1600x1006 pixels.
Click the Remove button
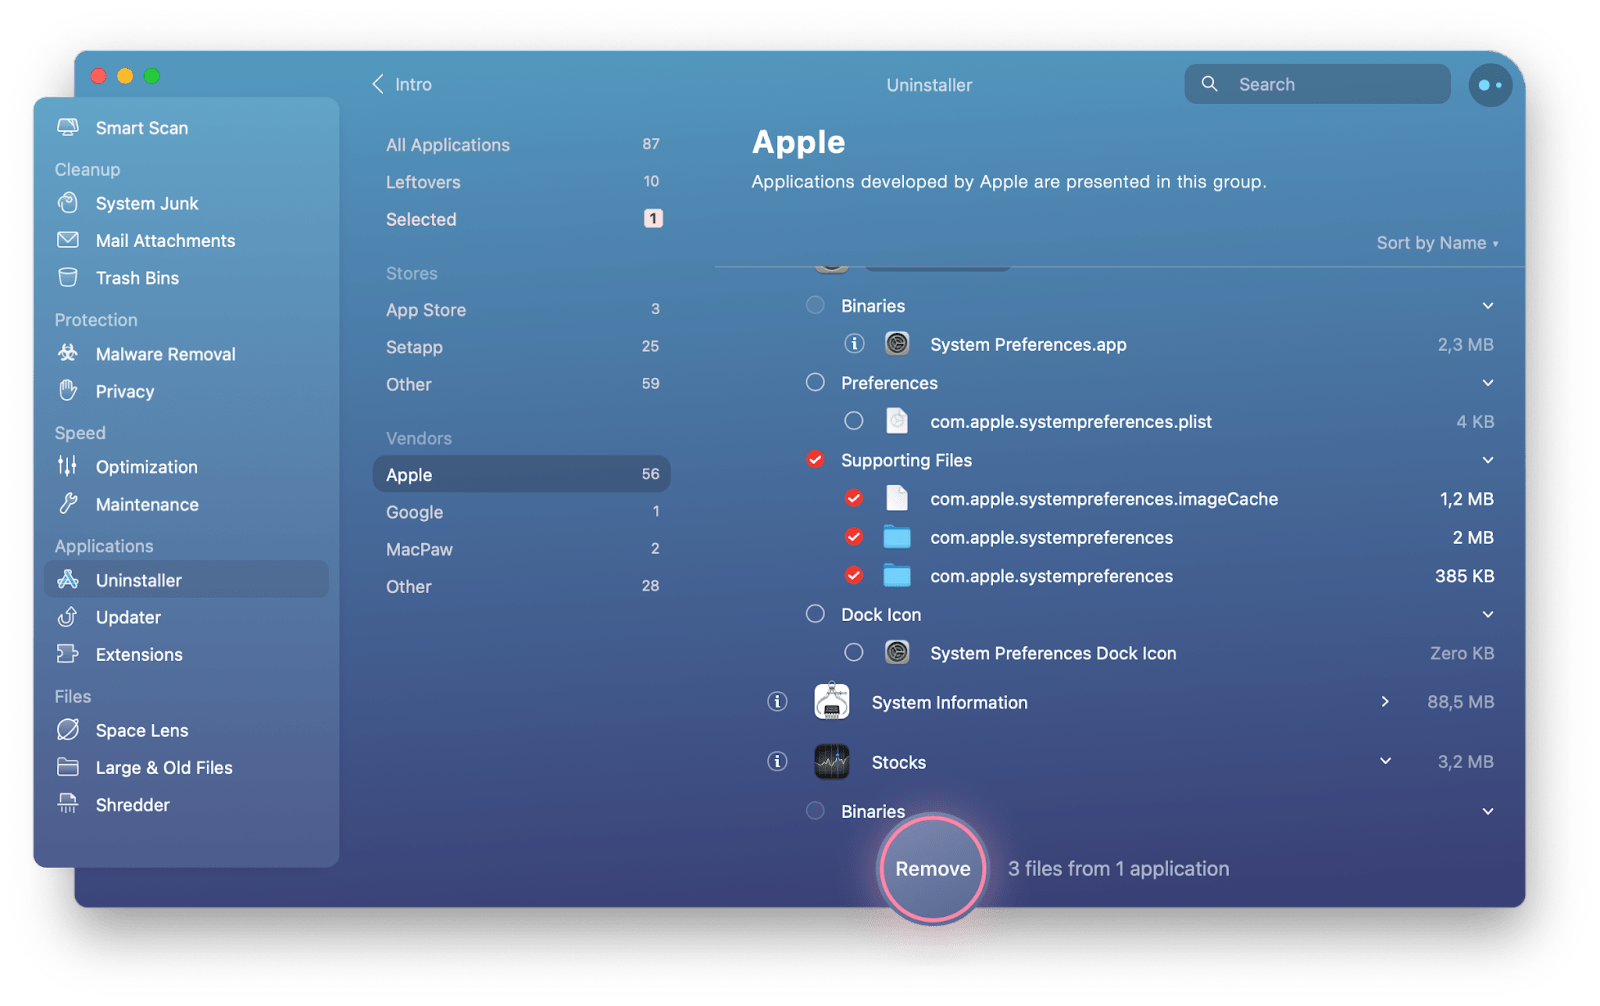point(933,868)
